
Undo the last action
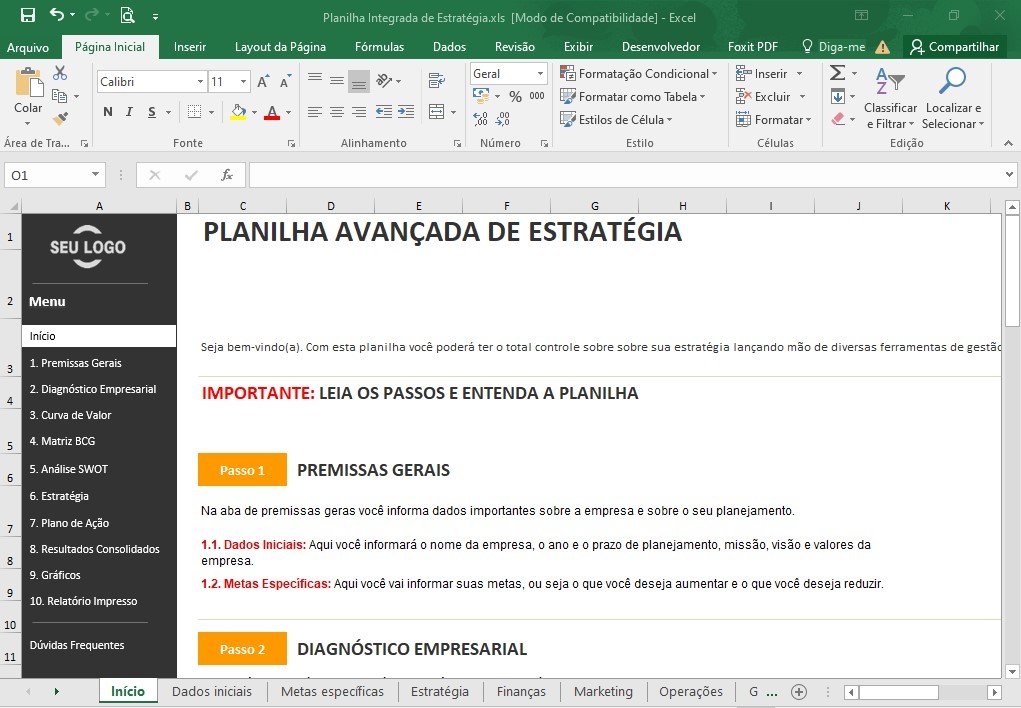click(57, 14)
